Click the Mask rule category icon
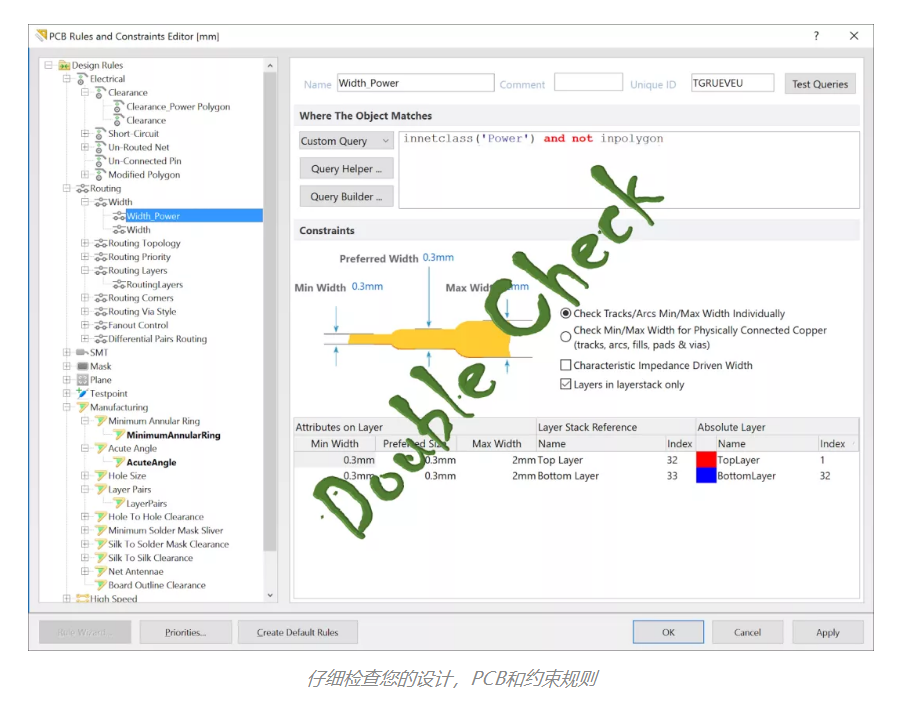 coord(82,366)
